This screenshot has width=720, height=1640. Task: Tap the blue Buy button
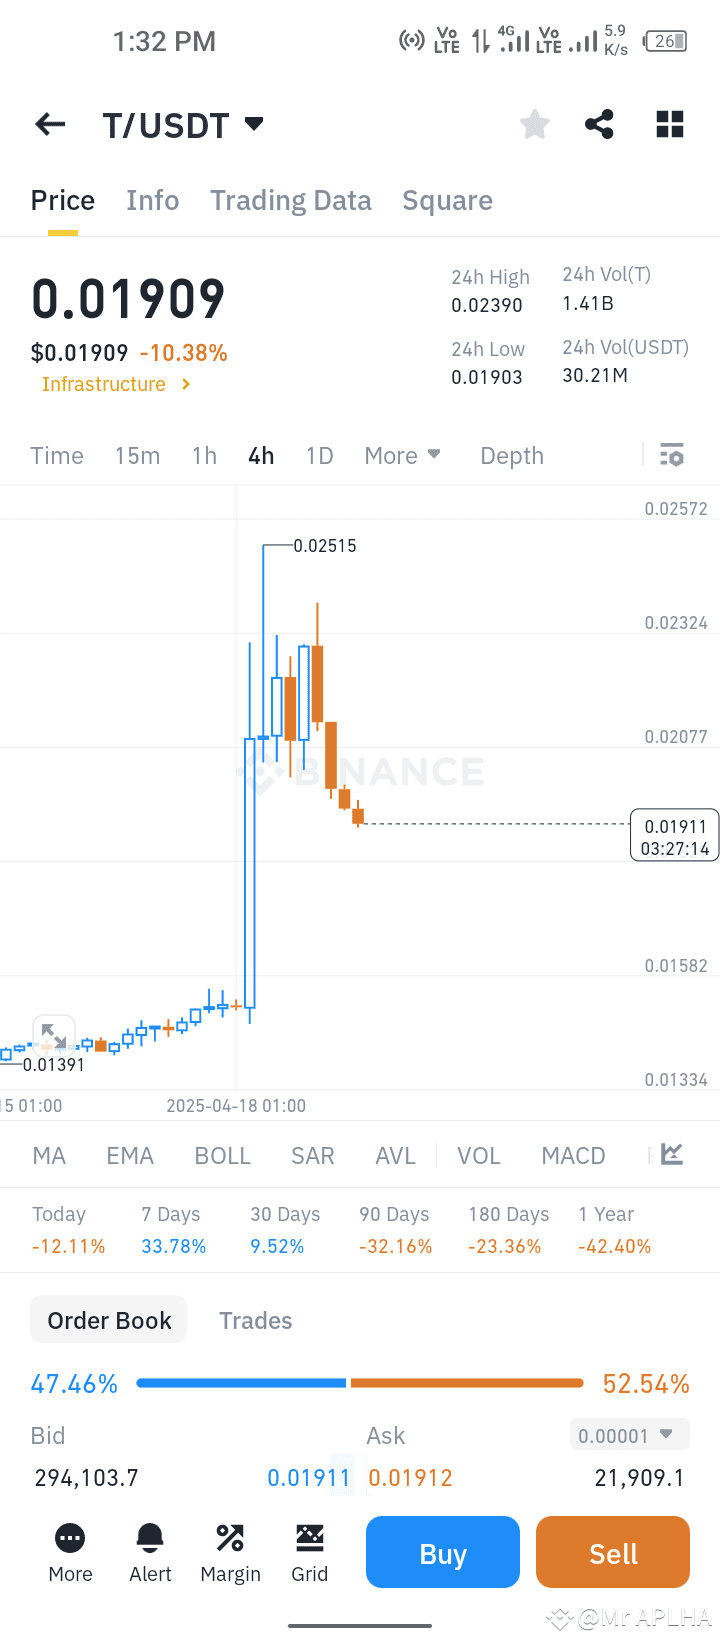coord(443,1552)
